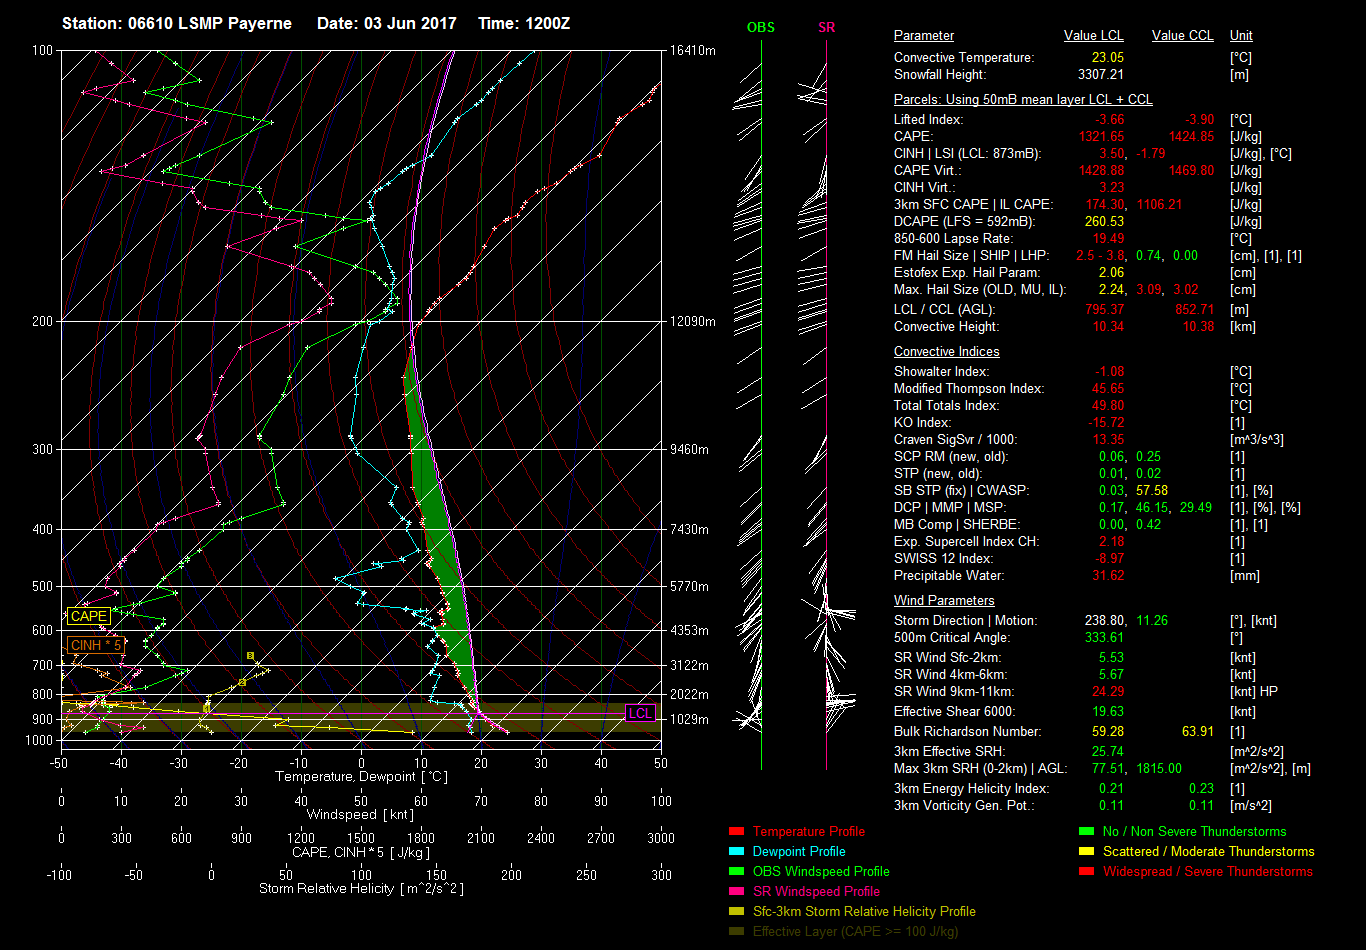Click the cyan Dewpoint Profile legend swatch
Image resolution: width=1366 pixels, height=950 pixels.
(737, 851)
